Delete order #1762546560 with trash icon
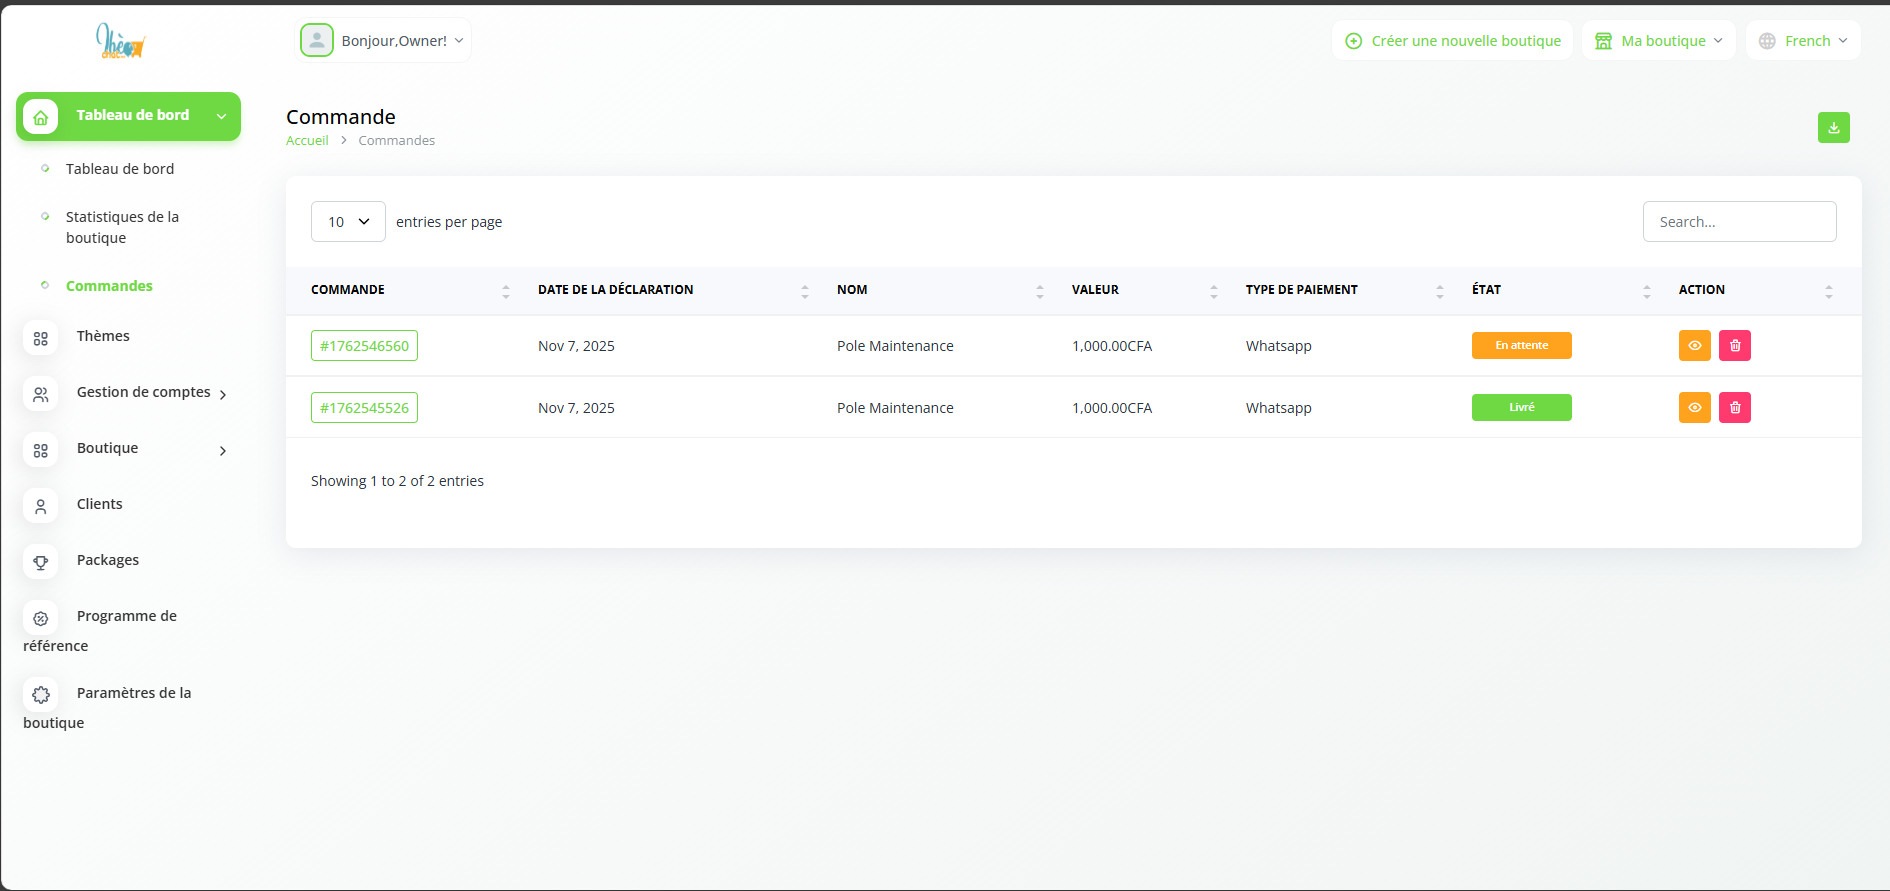The width and height of the screenshot is (1890, 891). (1734, 346)
